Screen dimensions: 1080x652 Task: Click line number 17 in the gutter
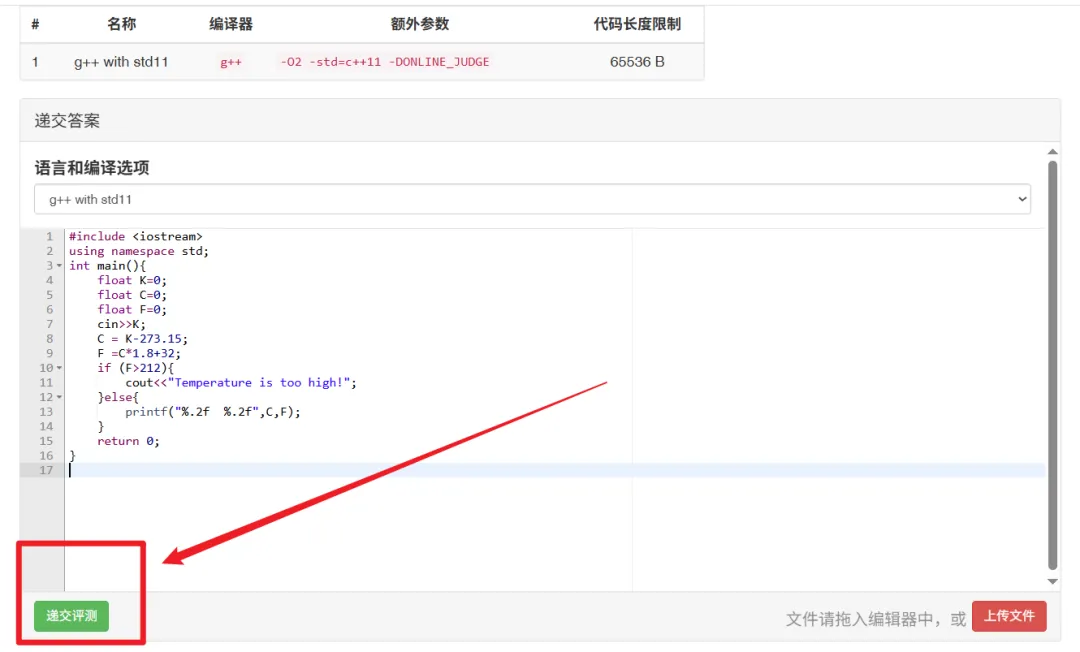[x=47, y=470]
